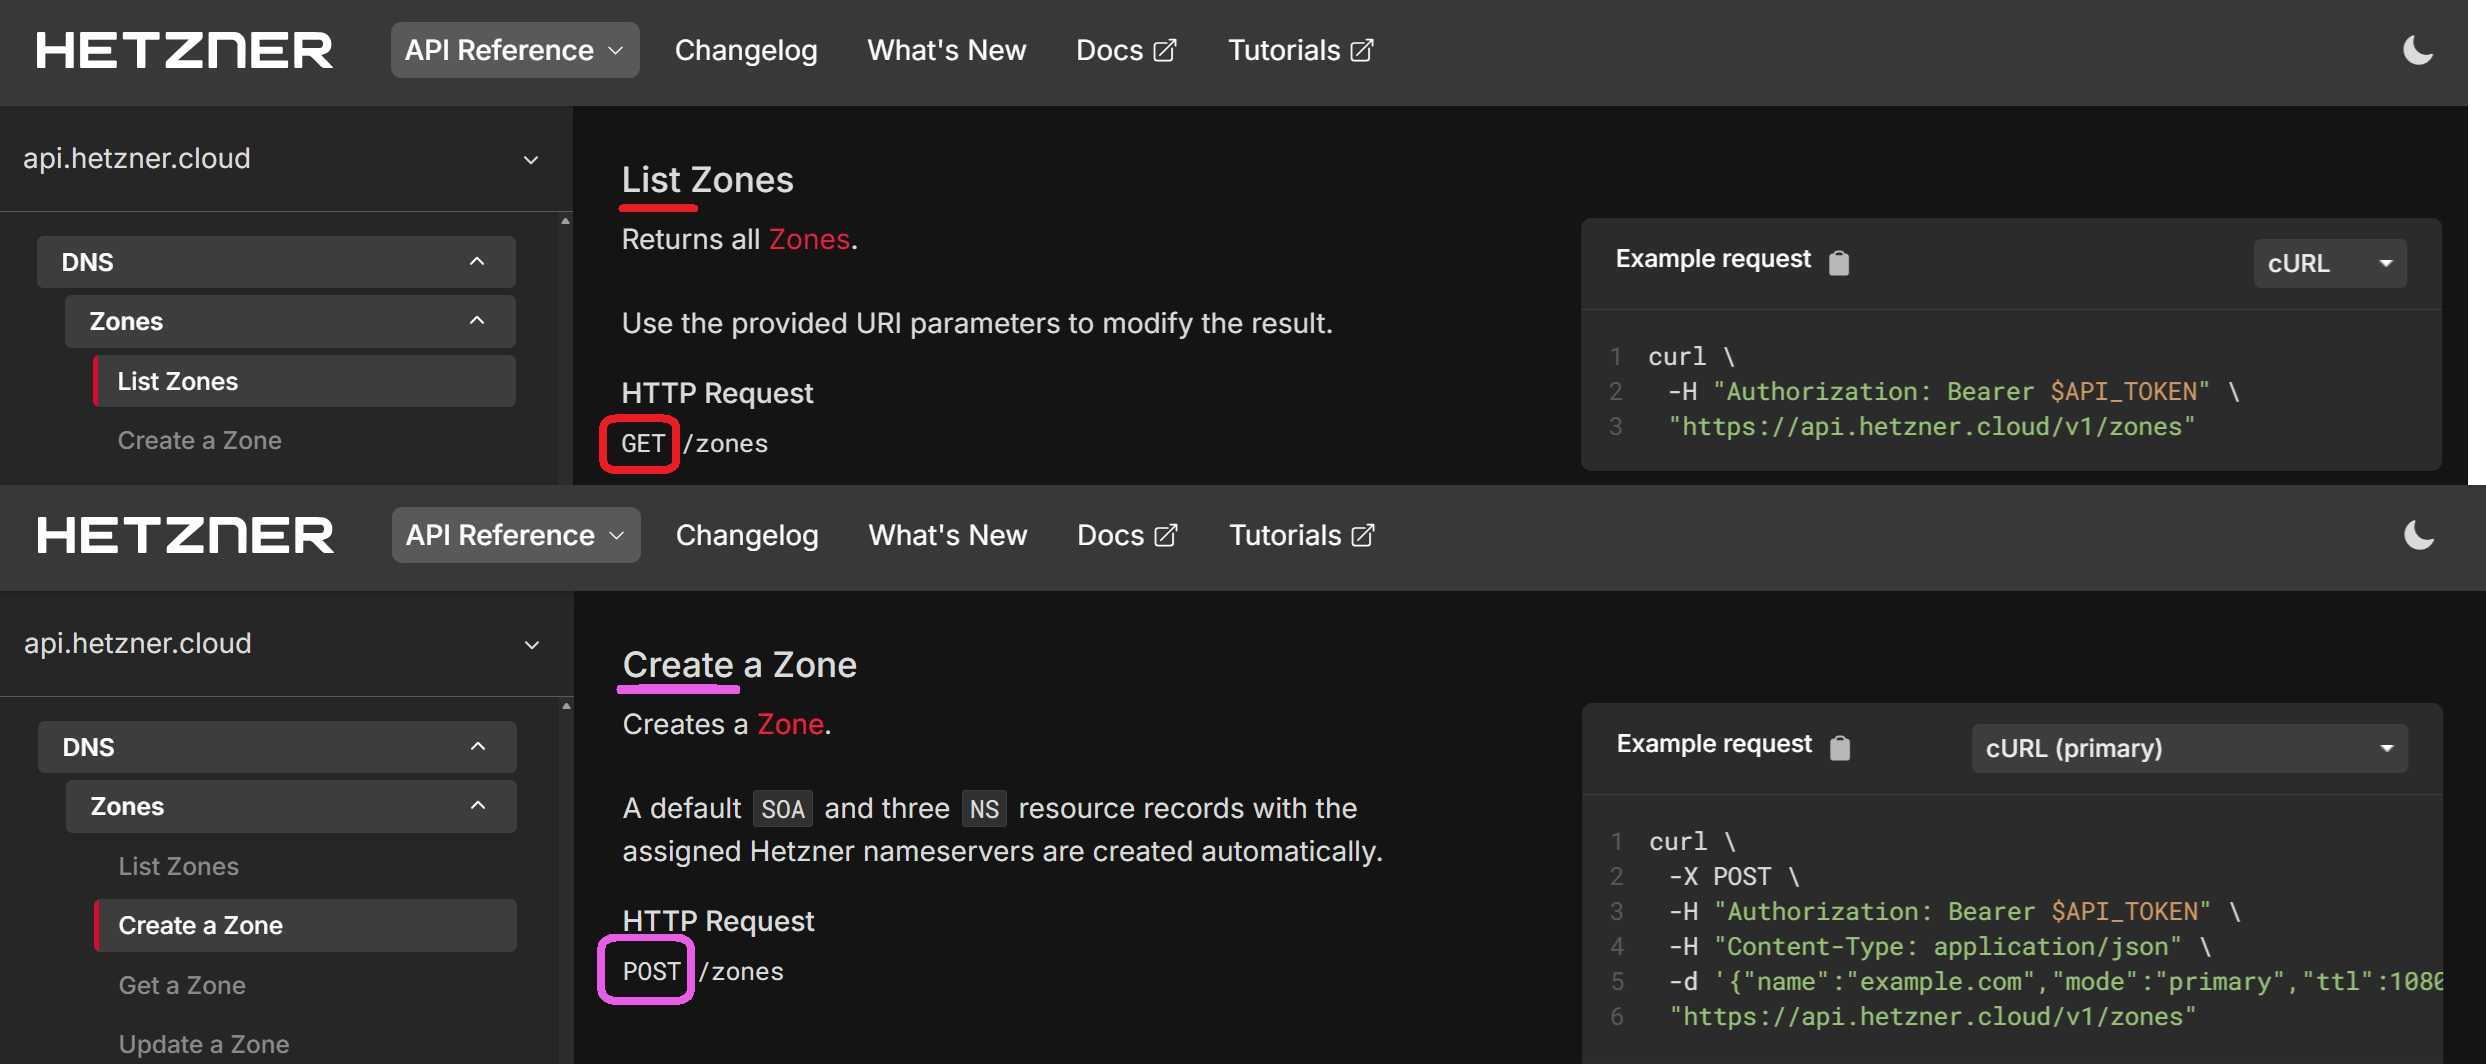Open the external Docs link in top header
This screenshot has width=2486, height=1064.
coord(1126,50)
